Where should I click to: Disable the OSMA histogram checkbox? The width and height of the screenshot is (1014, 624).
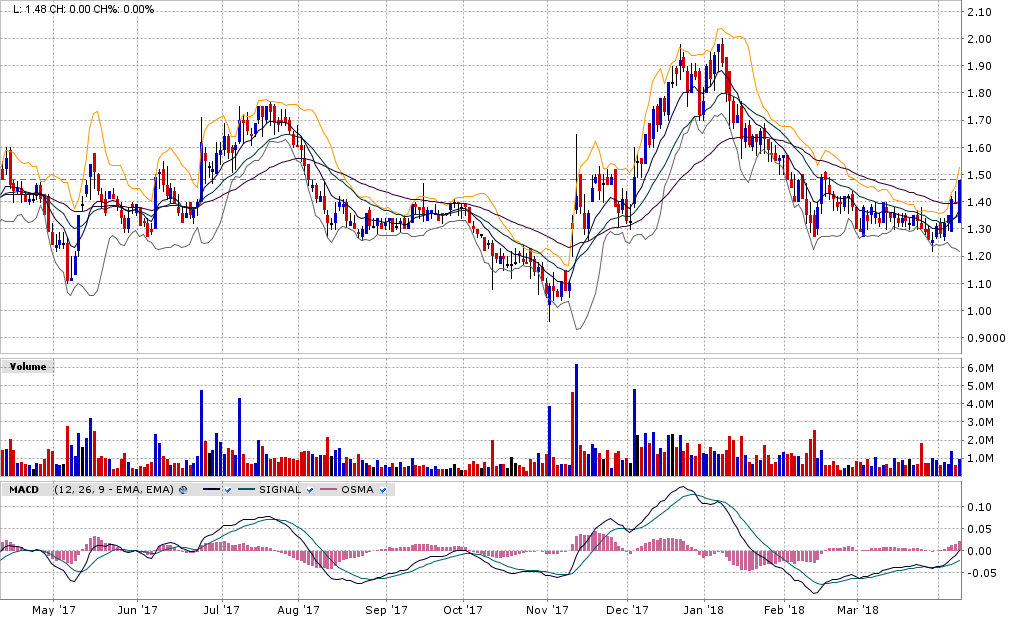pyautogui.click(x=382, y=490)
